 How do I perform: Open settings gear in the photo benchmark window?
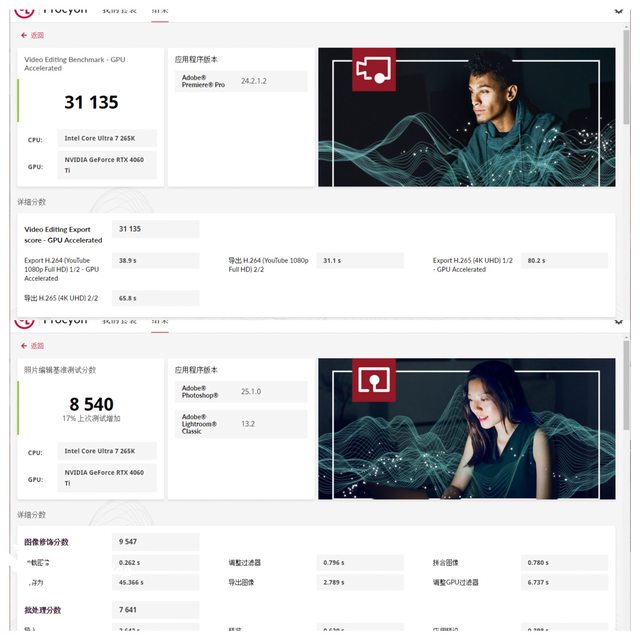[x=618, y=322]
